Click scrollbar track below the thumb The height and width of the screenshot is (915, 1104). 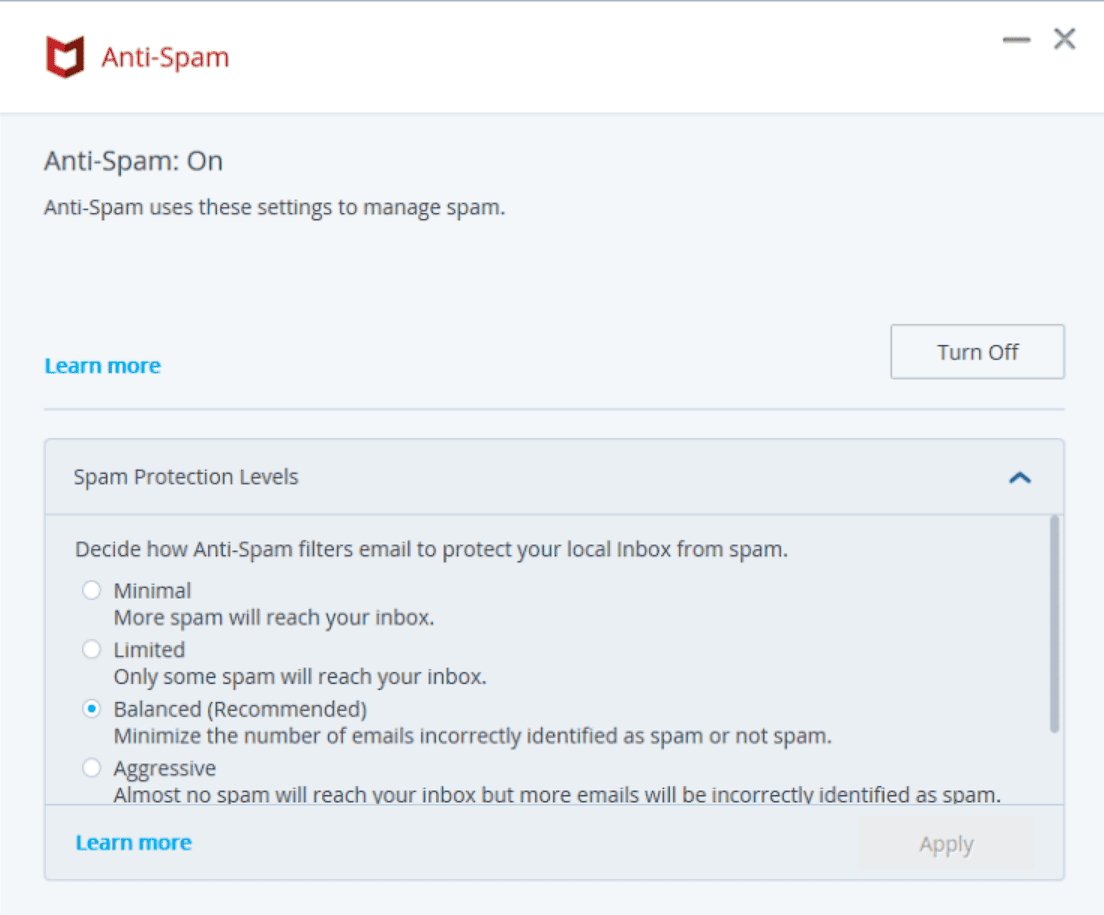tap(1054, 768)
